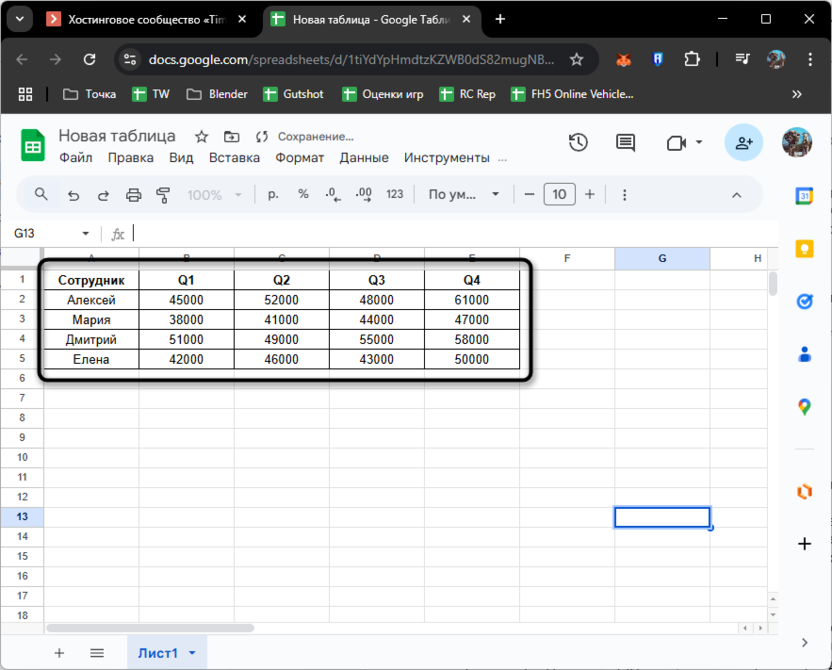Screen dimensions: 832x670
Task: Open the comments panel icon
Action: [625, 143]
